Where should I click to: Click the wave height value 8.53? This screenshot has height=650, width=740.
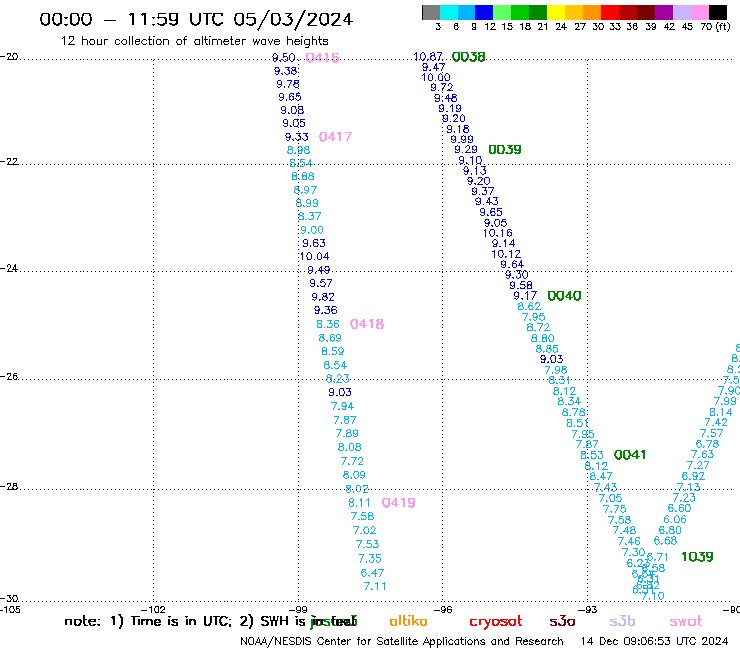tap(592, 455)
